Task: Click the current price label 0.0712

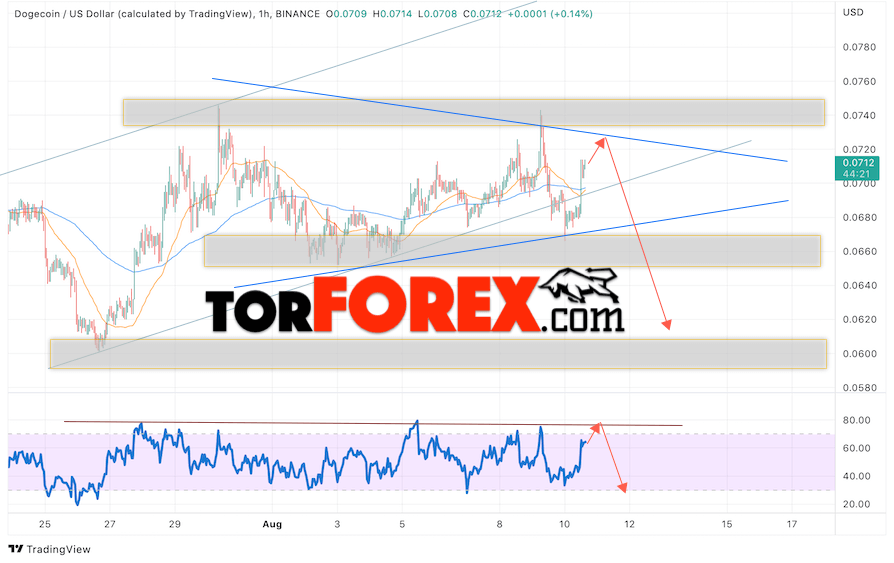Action: tap(858, 163)
